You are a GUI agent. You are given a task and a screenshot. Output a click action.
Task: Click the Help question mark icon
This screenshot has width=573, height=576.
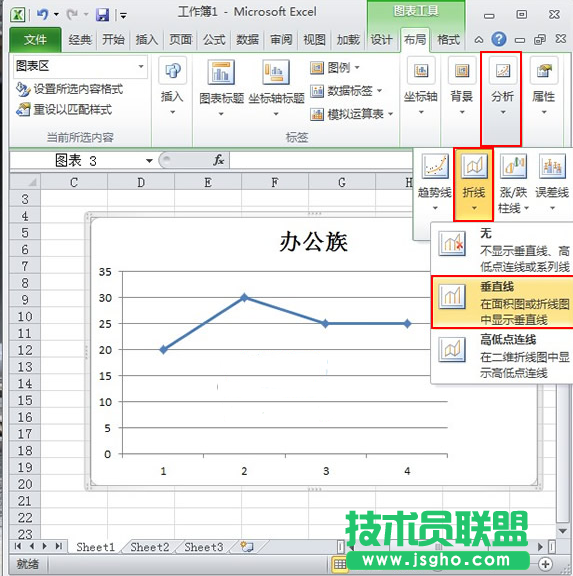click(x=499, y=39)
